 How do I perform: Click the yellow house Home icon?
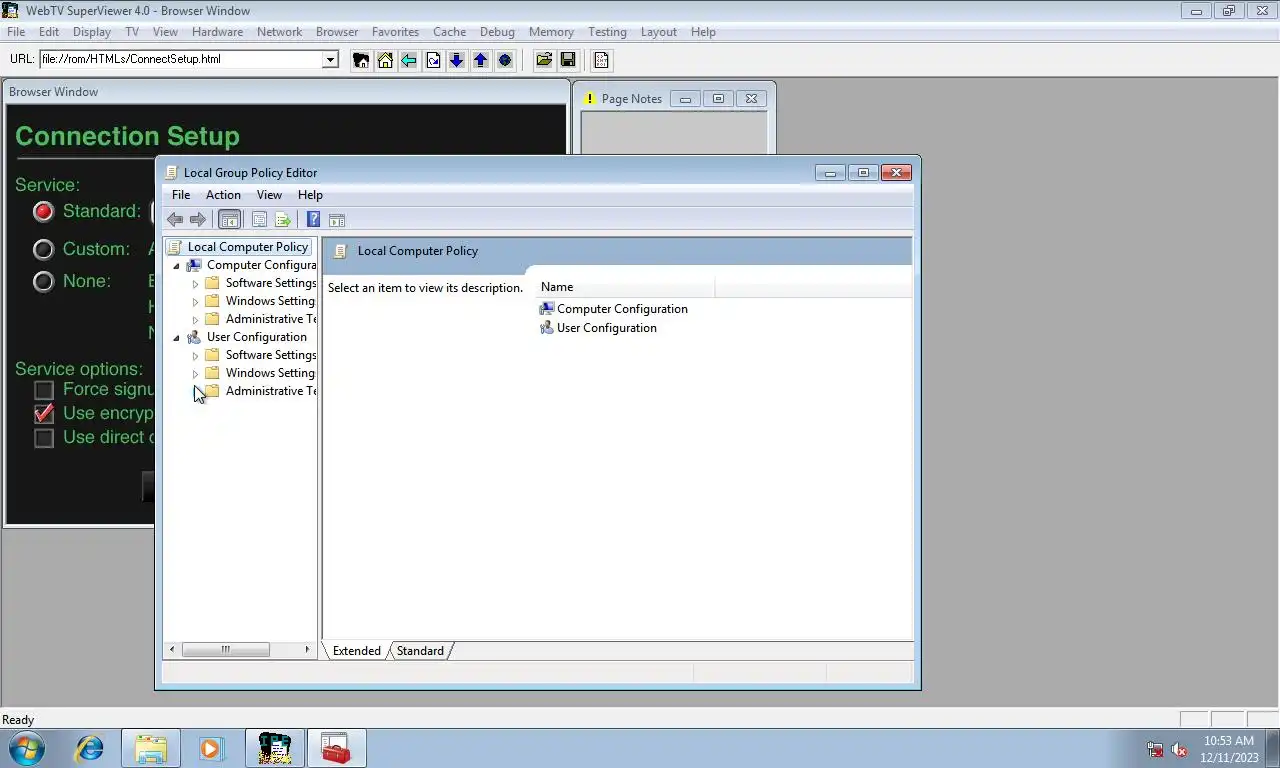coord(385,60)
